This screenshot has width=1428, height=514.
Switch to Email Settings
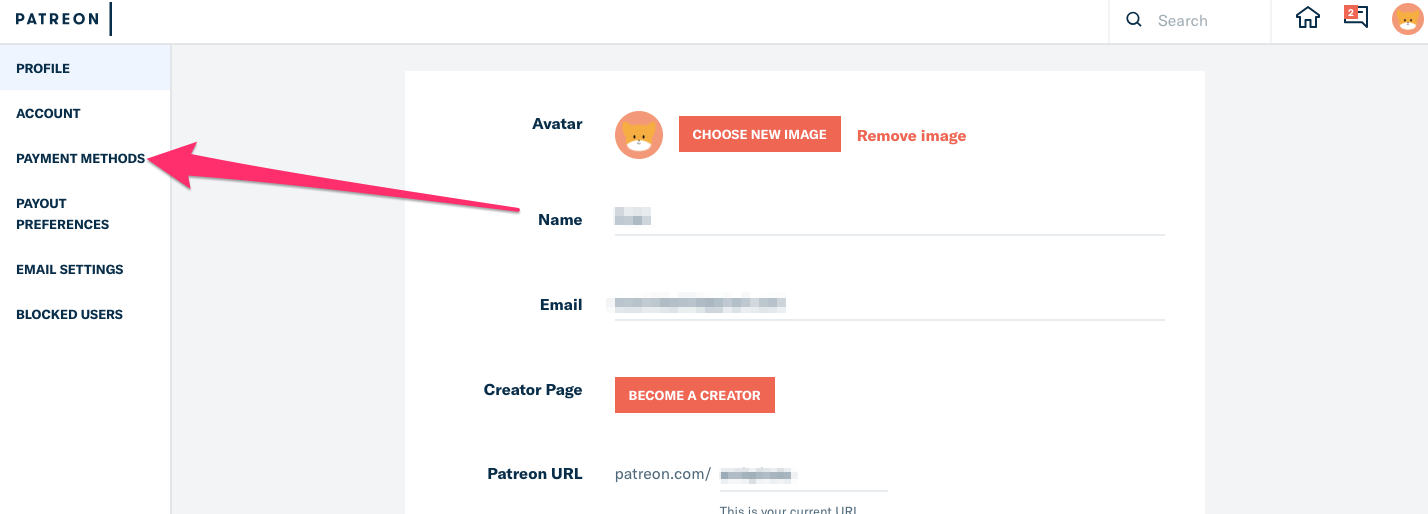tap(70, 270)
